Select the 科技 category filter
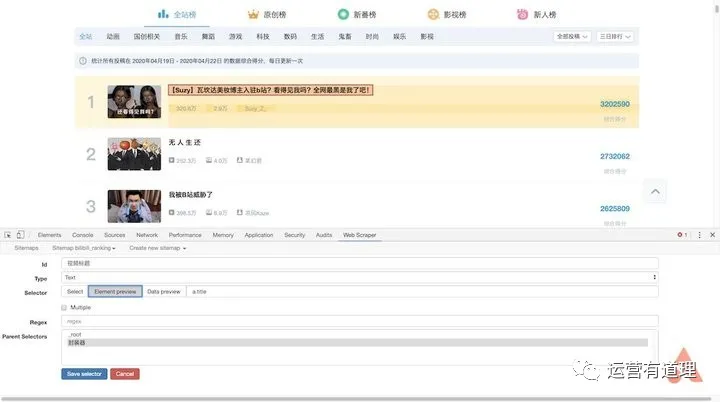The height and width of the screenshot is (402, 720). click(263, 36)
